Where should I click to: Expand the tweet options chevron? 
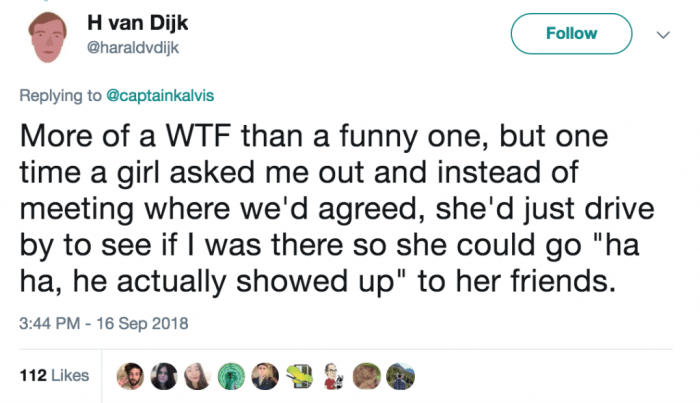[x=661, y=33]
